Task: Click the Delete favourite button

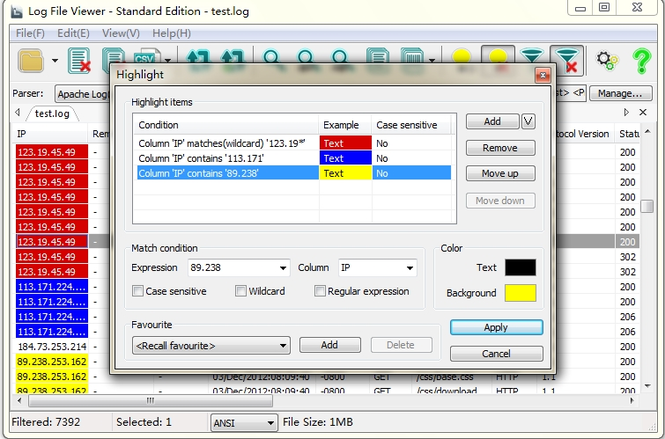Action: coord(401,345)
